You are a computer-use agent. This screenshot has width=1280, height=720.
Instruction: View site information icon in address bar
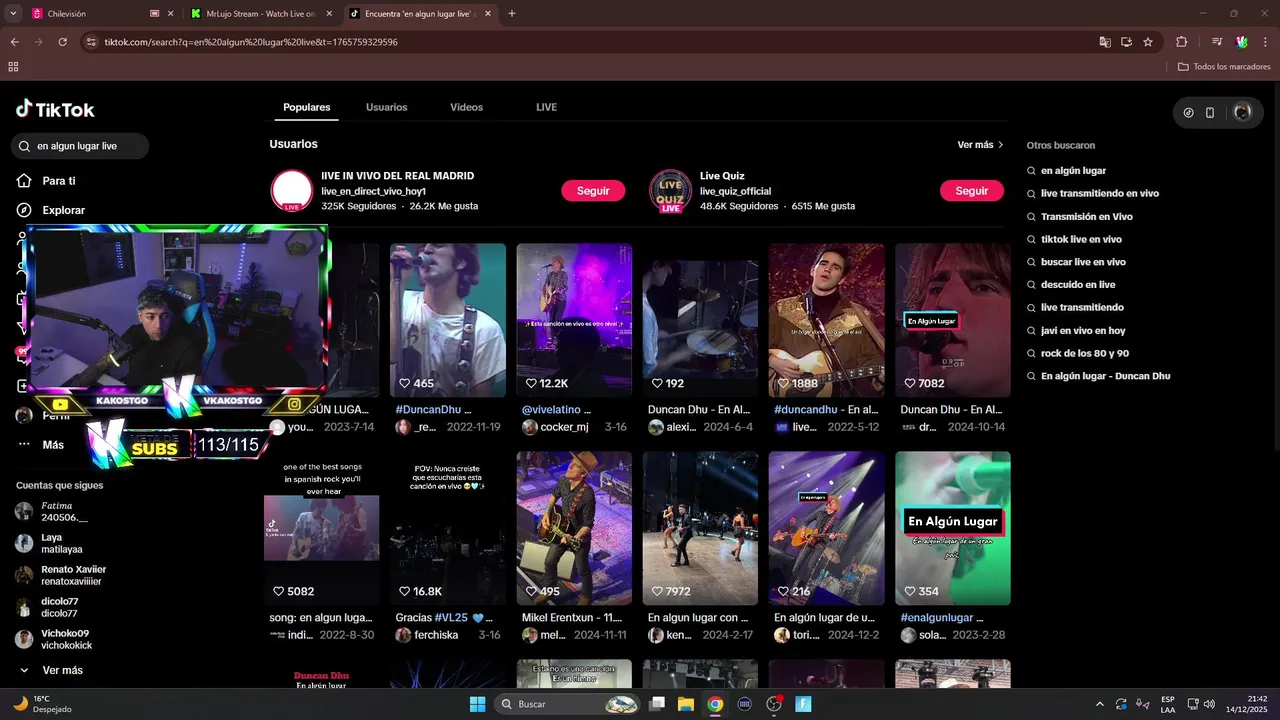[91, 42]
